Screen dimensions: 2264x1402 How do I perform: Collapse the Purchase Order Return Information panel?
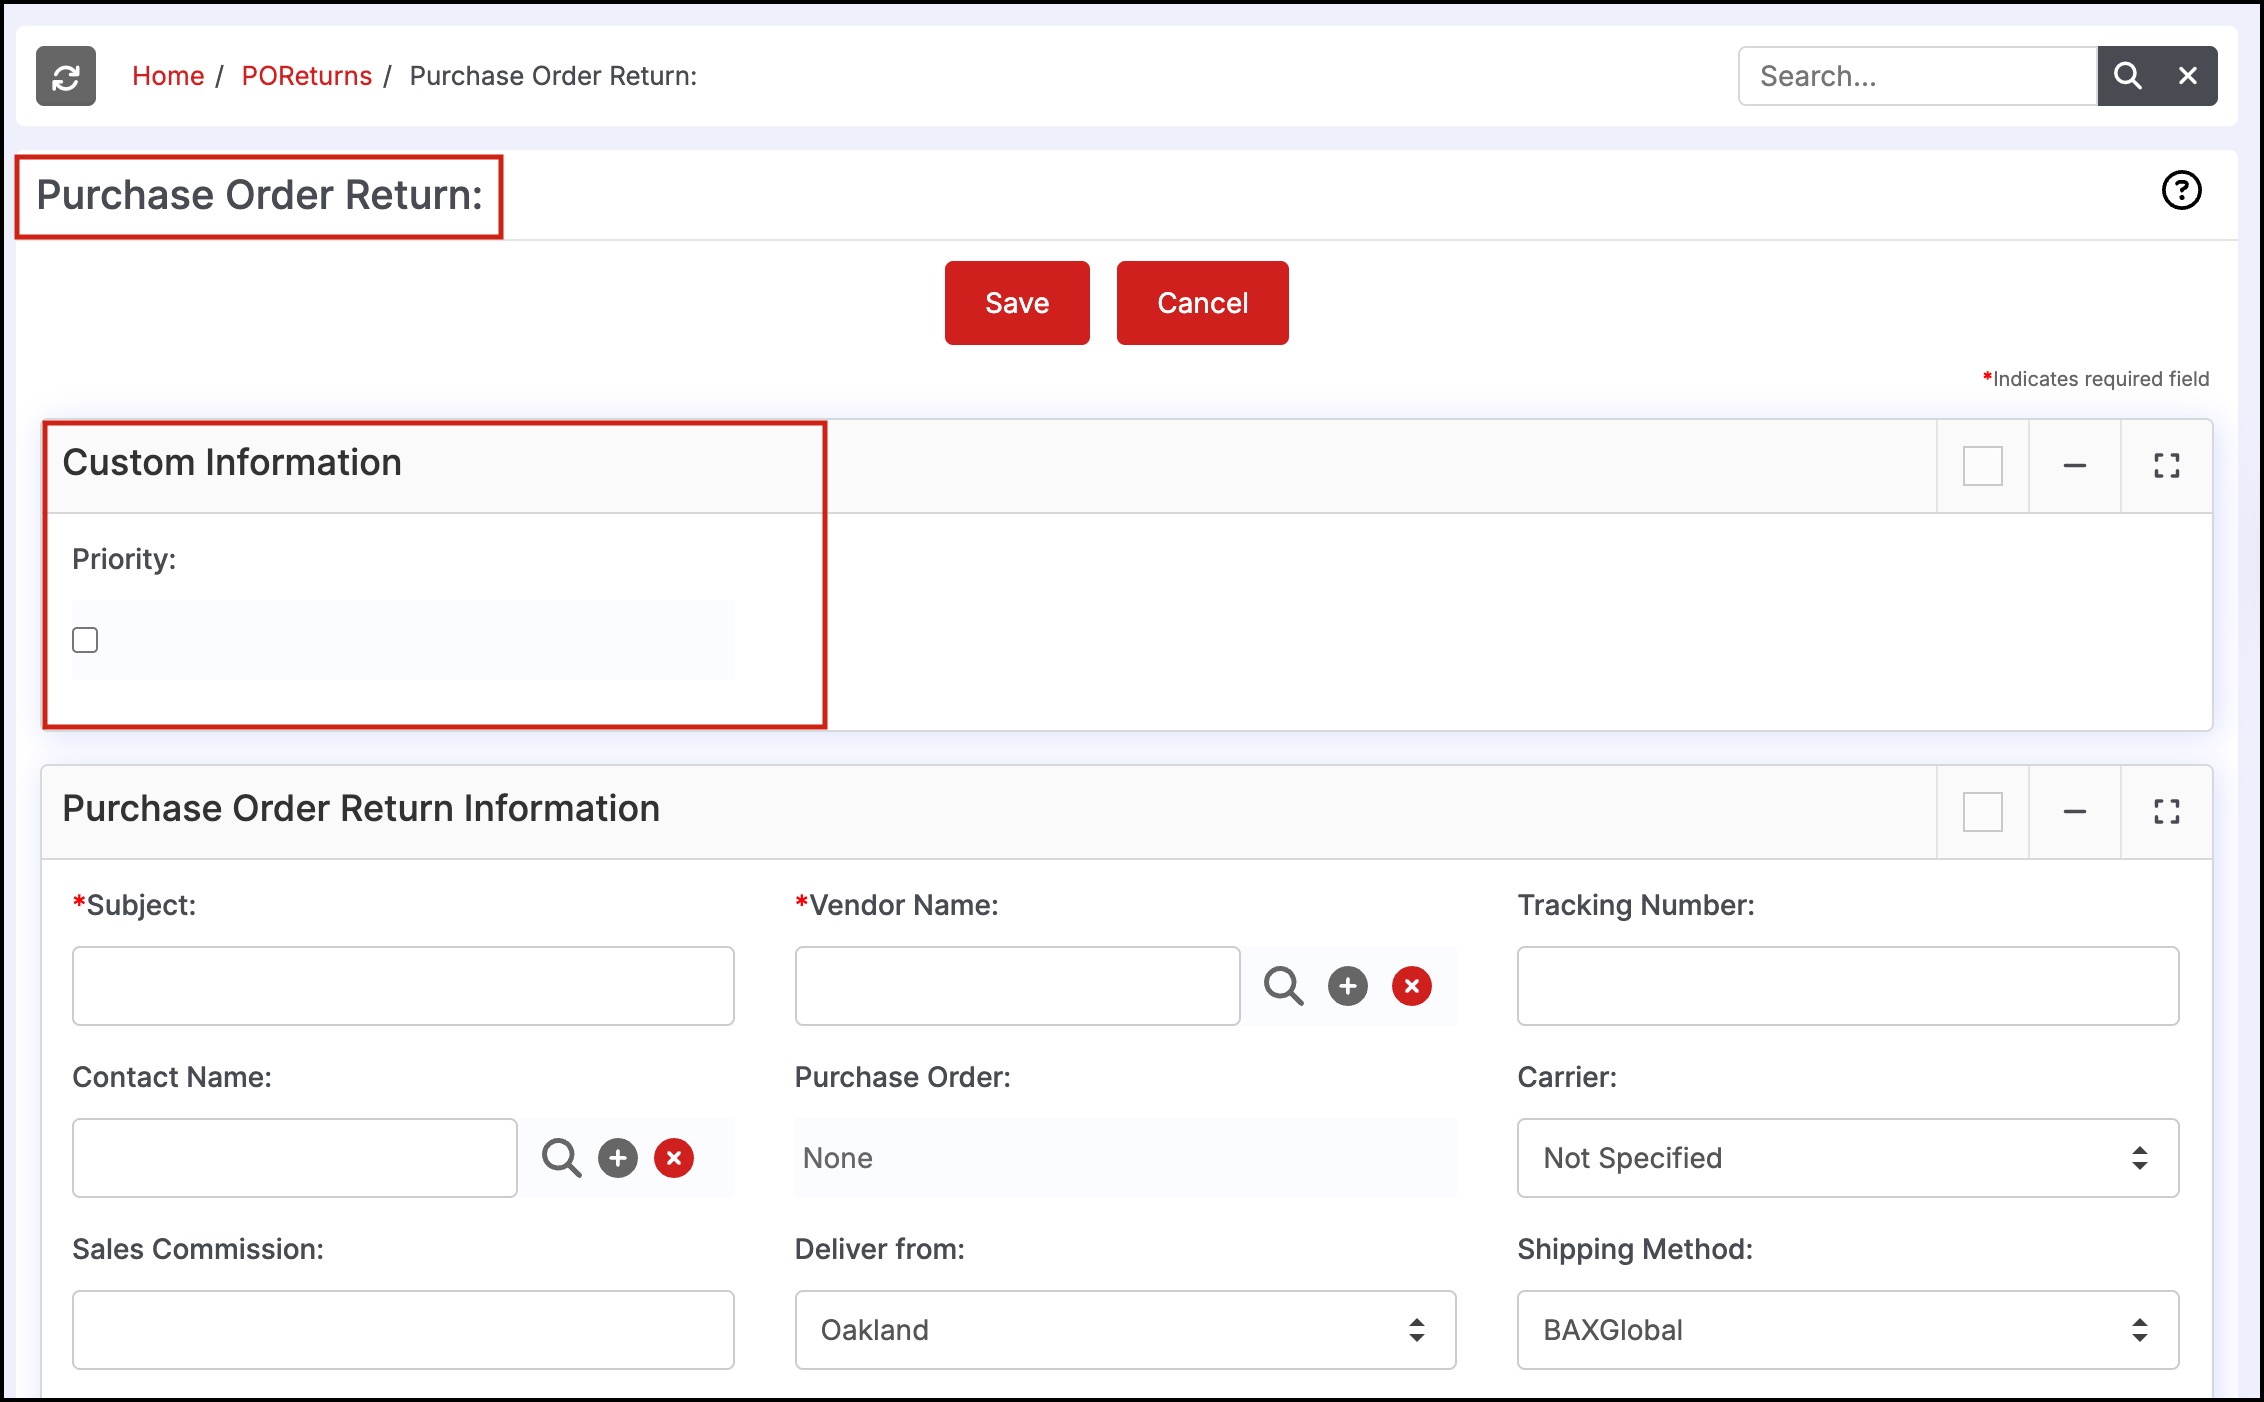click(2075, 812)
